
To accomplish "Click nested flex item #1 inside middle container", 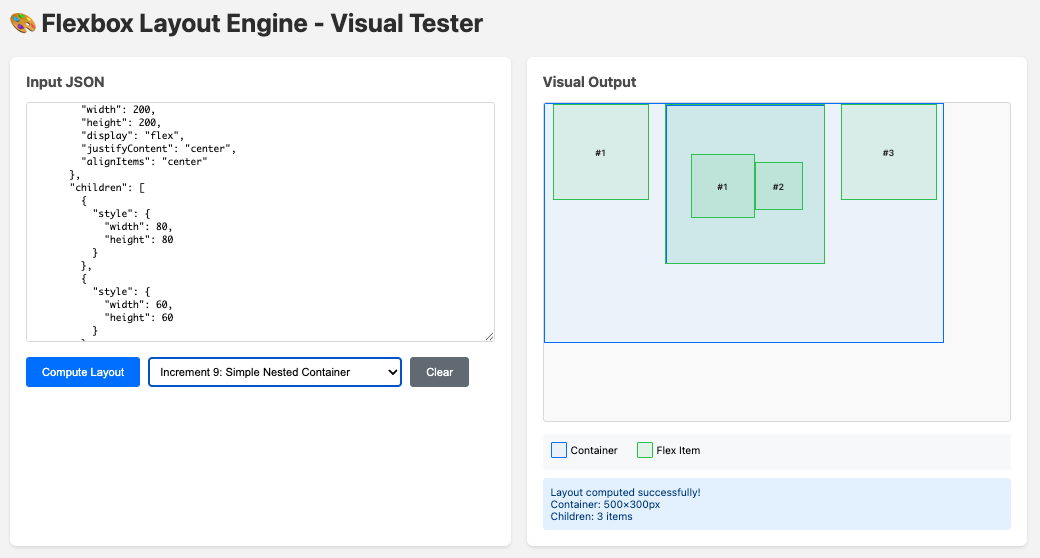I will click(722, 186).
